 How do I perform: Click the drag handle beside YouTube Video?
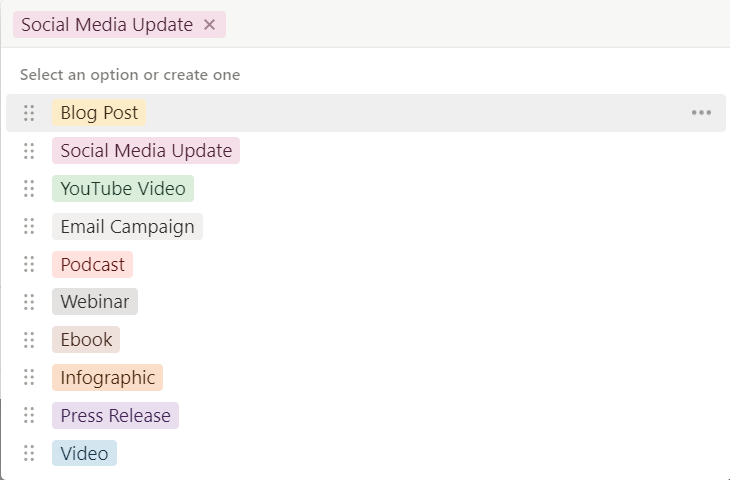click(29, 189)
